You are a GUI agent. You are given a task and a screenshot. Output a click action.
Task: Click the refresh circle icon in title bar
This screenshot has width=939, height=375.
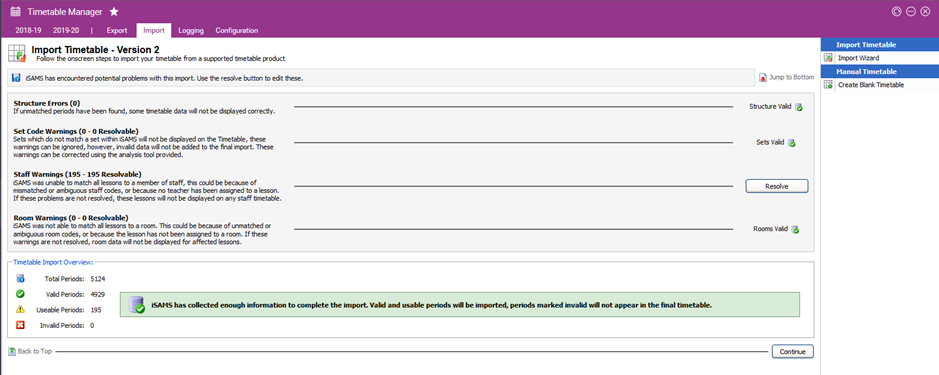(x=896, y=11)
